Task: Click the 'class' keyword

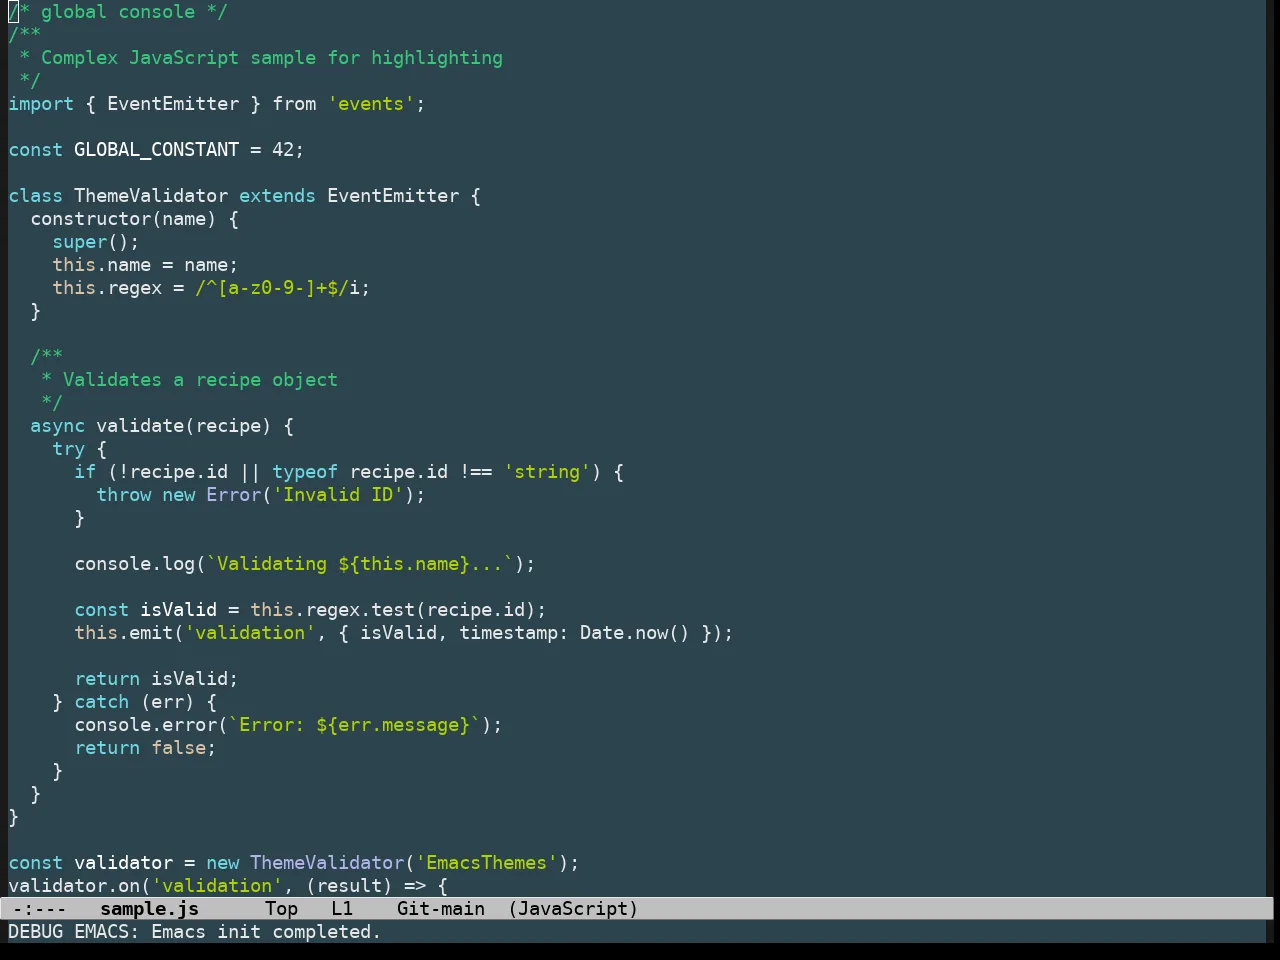Action: (35, 196)
